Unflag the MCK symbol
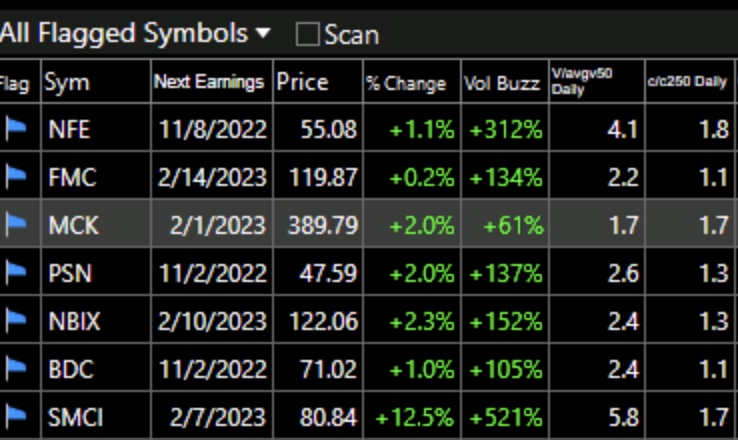738x440 pixels. click(x=16, y=224)
